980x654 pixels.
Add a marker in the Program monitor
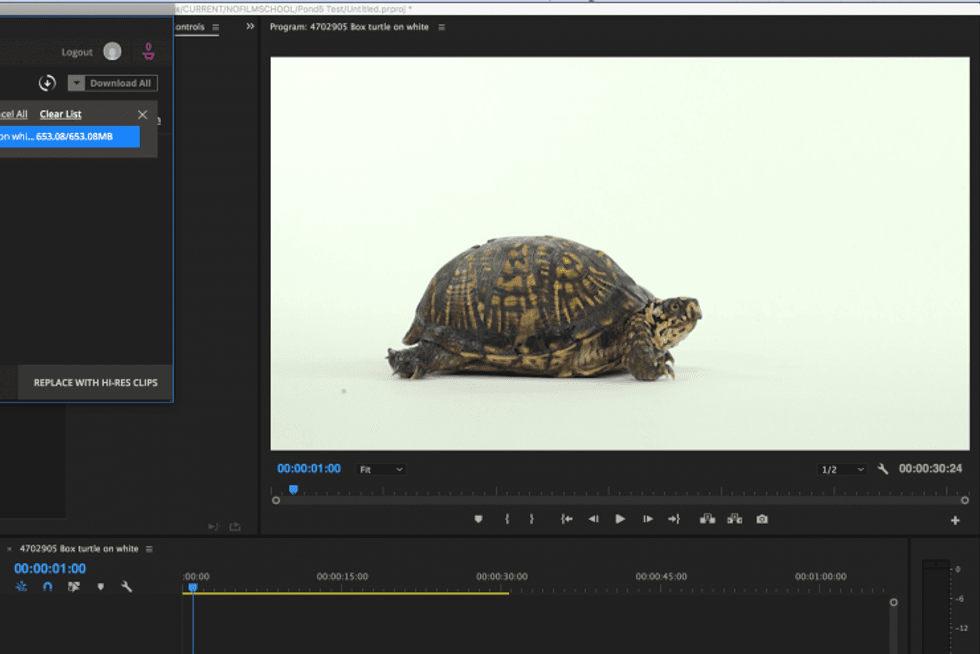click(478, 519)
